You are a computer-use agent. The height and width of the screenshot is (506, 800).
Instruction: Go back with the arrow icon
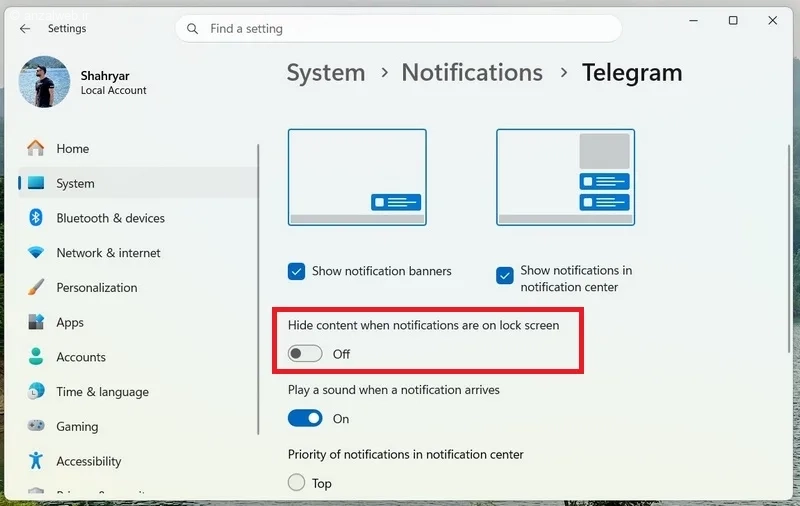click(x=24, y=29)
